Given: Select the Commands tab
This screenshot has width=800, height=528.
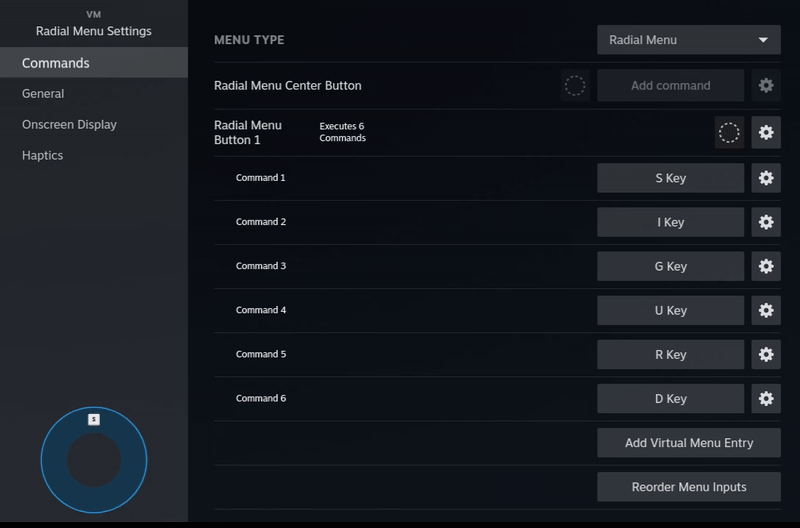Looking at the screenshot, I should (56, 63).
